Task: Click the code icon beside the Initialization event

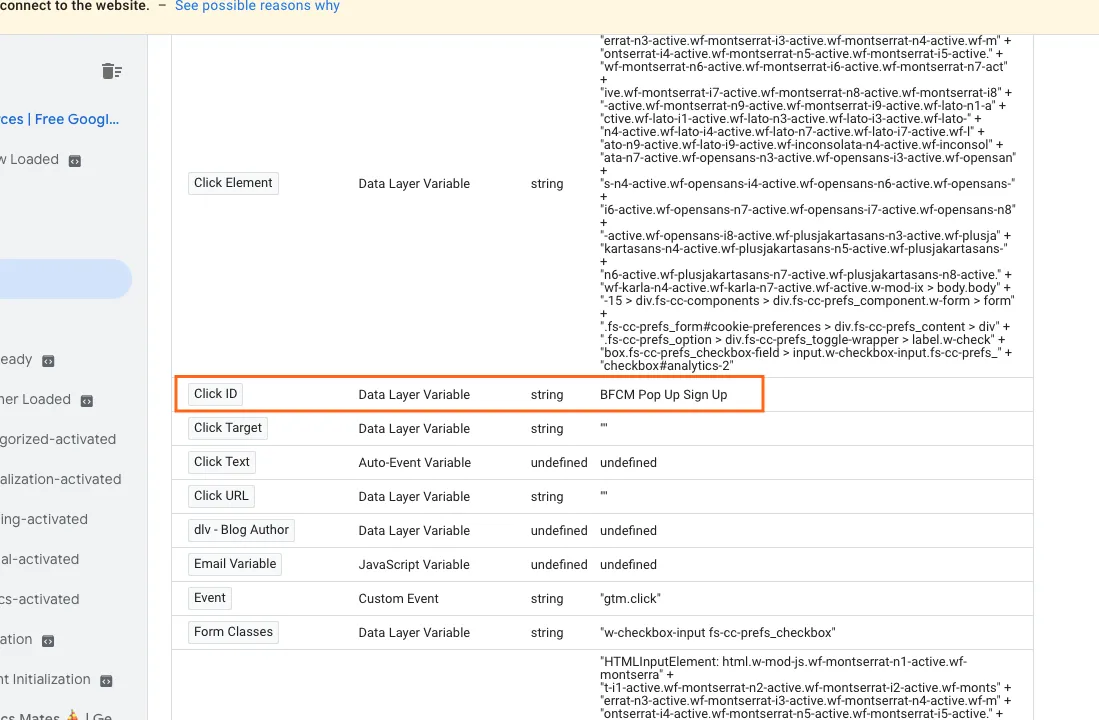Action: [107, 681]
